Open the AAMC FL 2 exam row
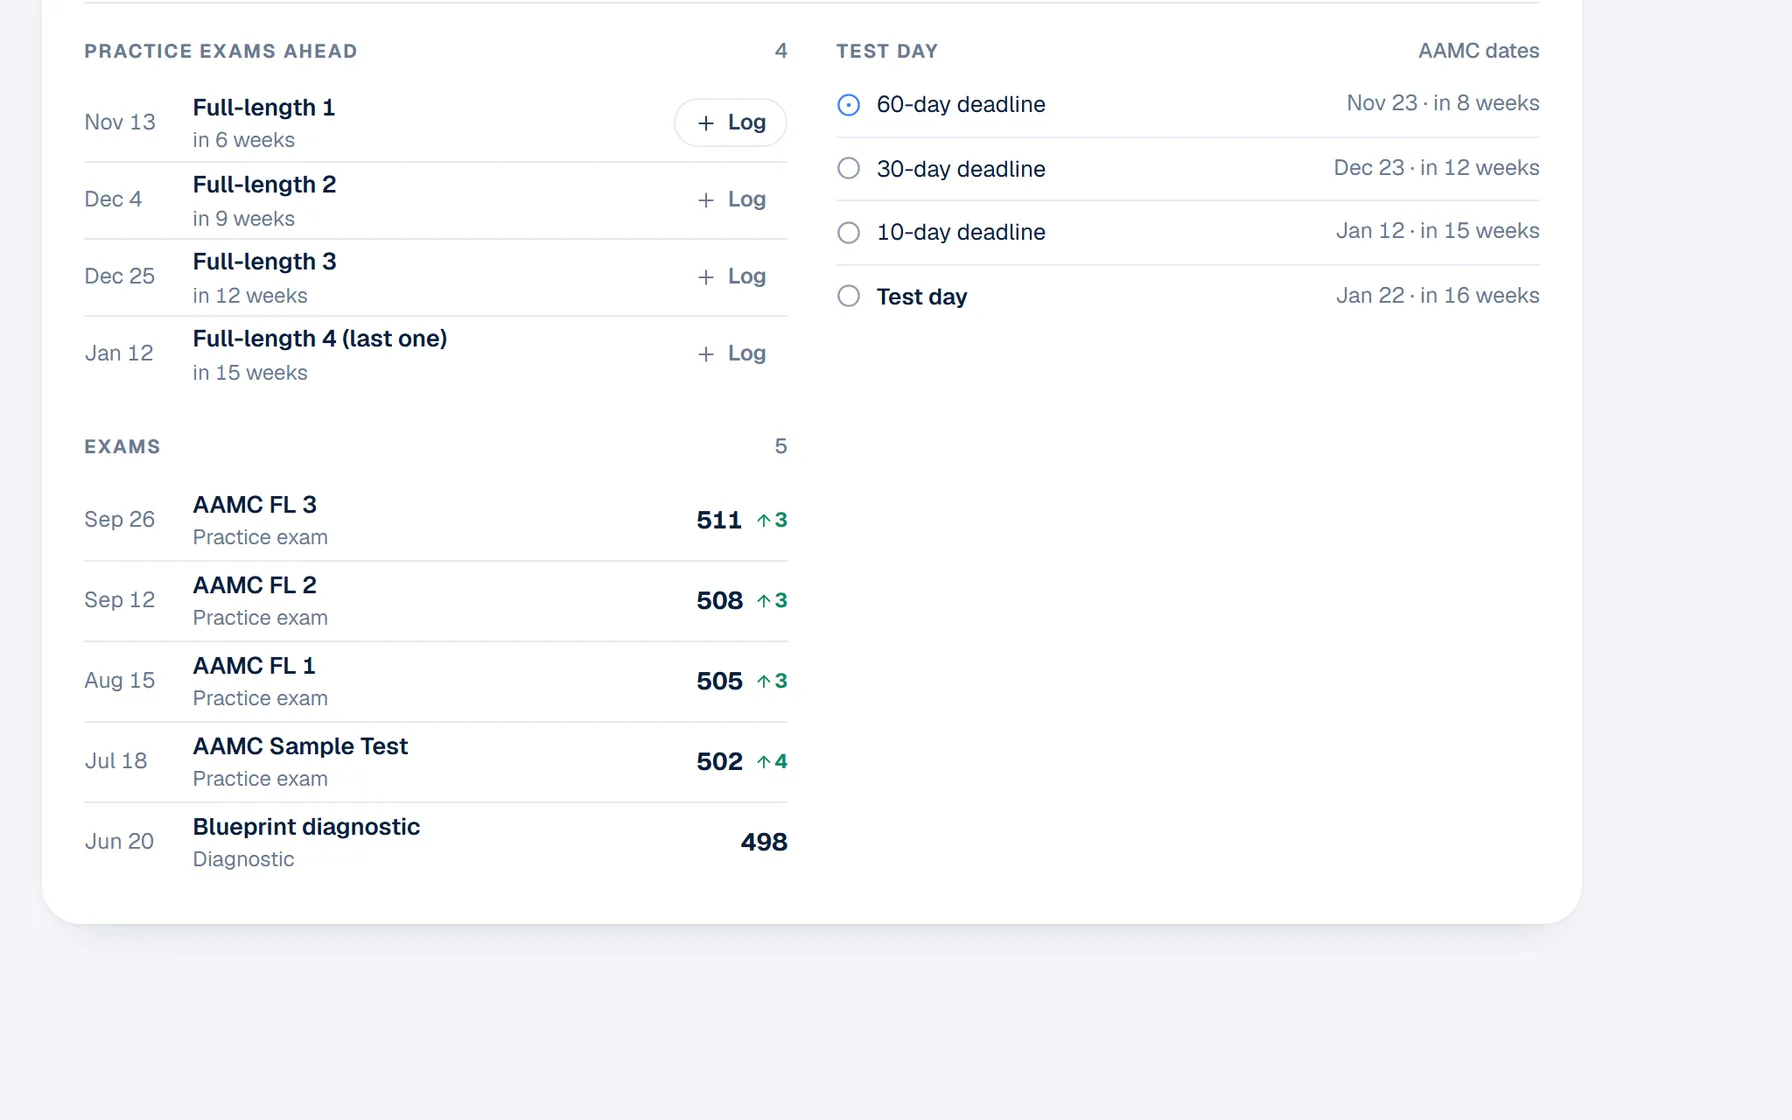1792x1120 pixels. click(436, 601)
